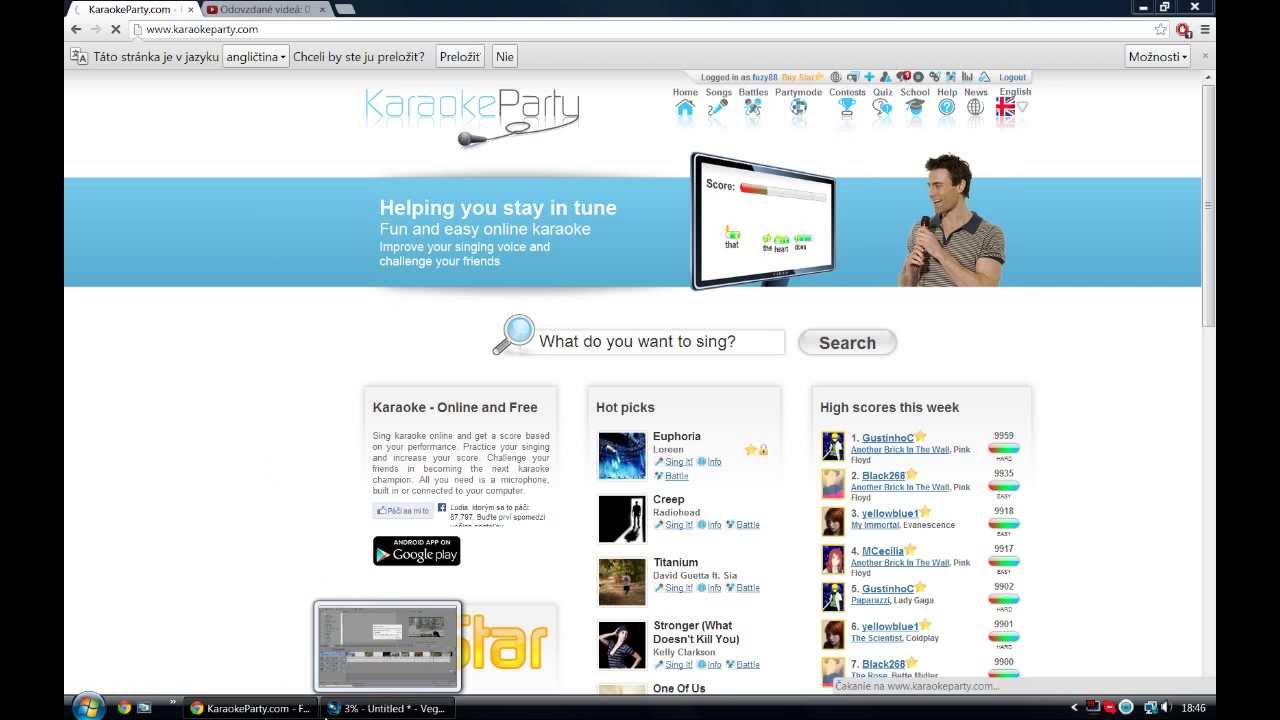This screenshot has height=720, width=1280.
Task: Click the Windows Start button
Action: (x=88, y=706)
